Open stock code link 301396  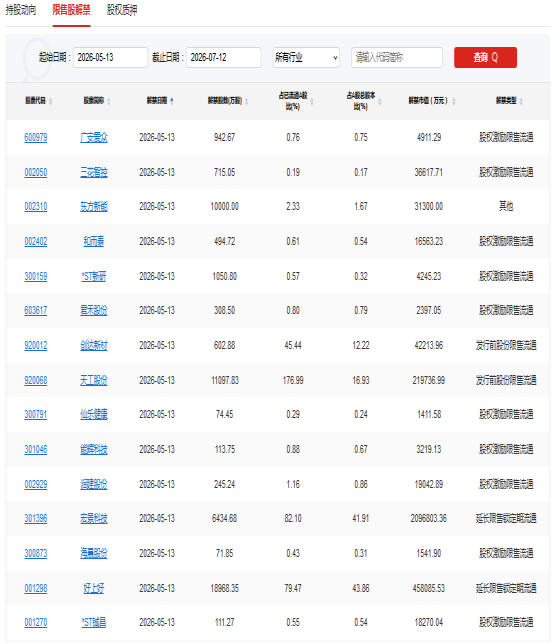(36, 519)
